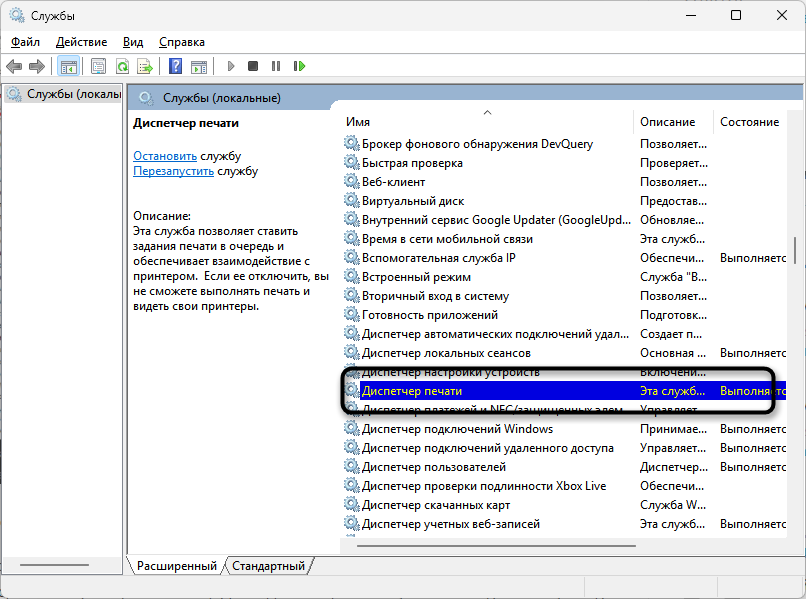Open the Файл menu

[25, 42]
